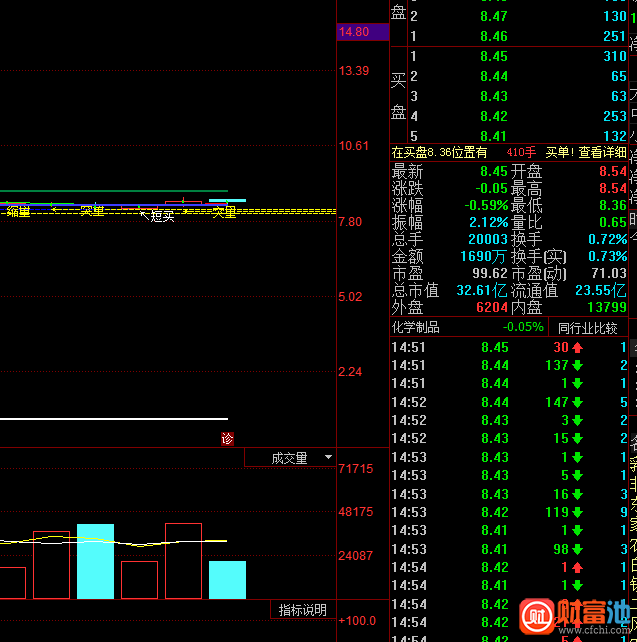Click the 5.02 price axis label

[350, 297]
